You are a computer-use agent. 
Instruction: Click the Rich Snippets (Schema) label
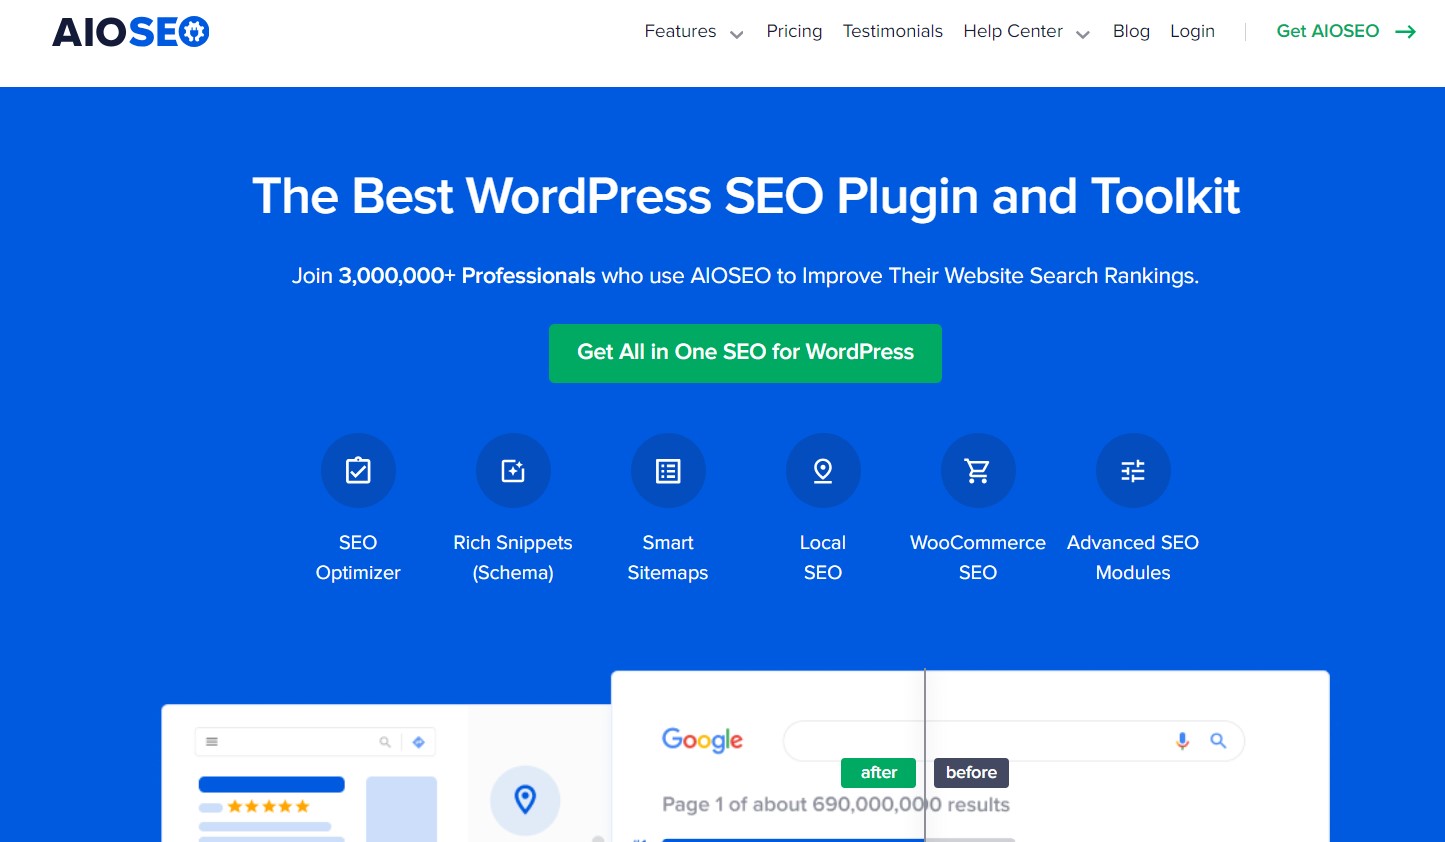point(513,557)
